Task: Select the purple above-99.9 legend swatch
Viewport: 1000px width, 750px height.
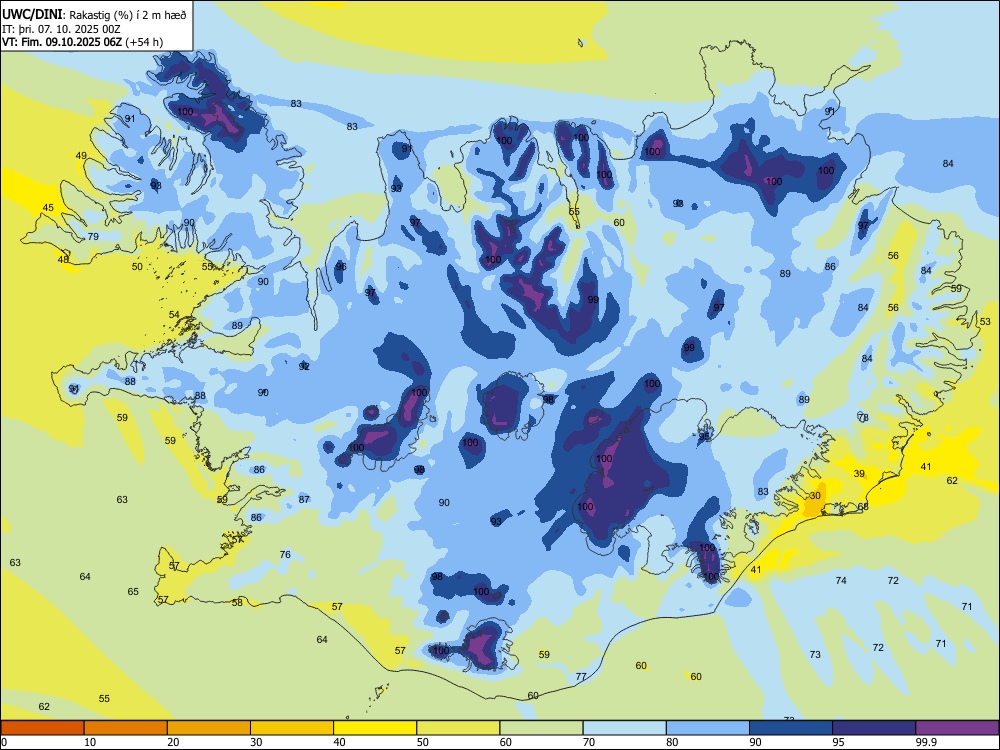Action: point(957,728)
